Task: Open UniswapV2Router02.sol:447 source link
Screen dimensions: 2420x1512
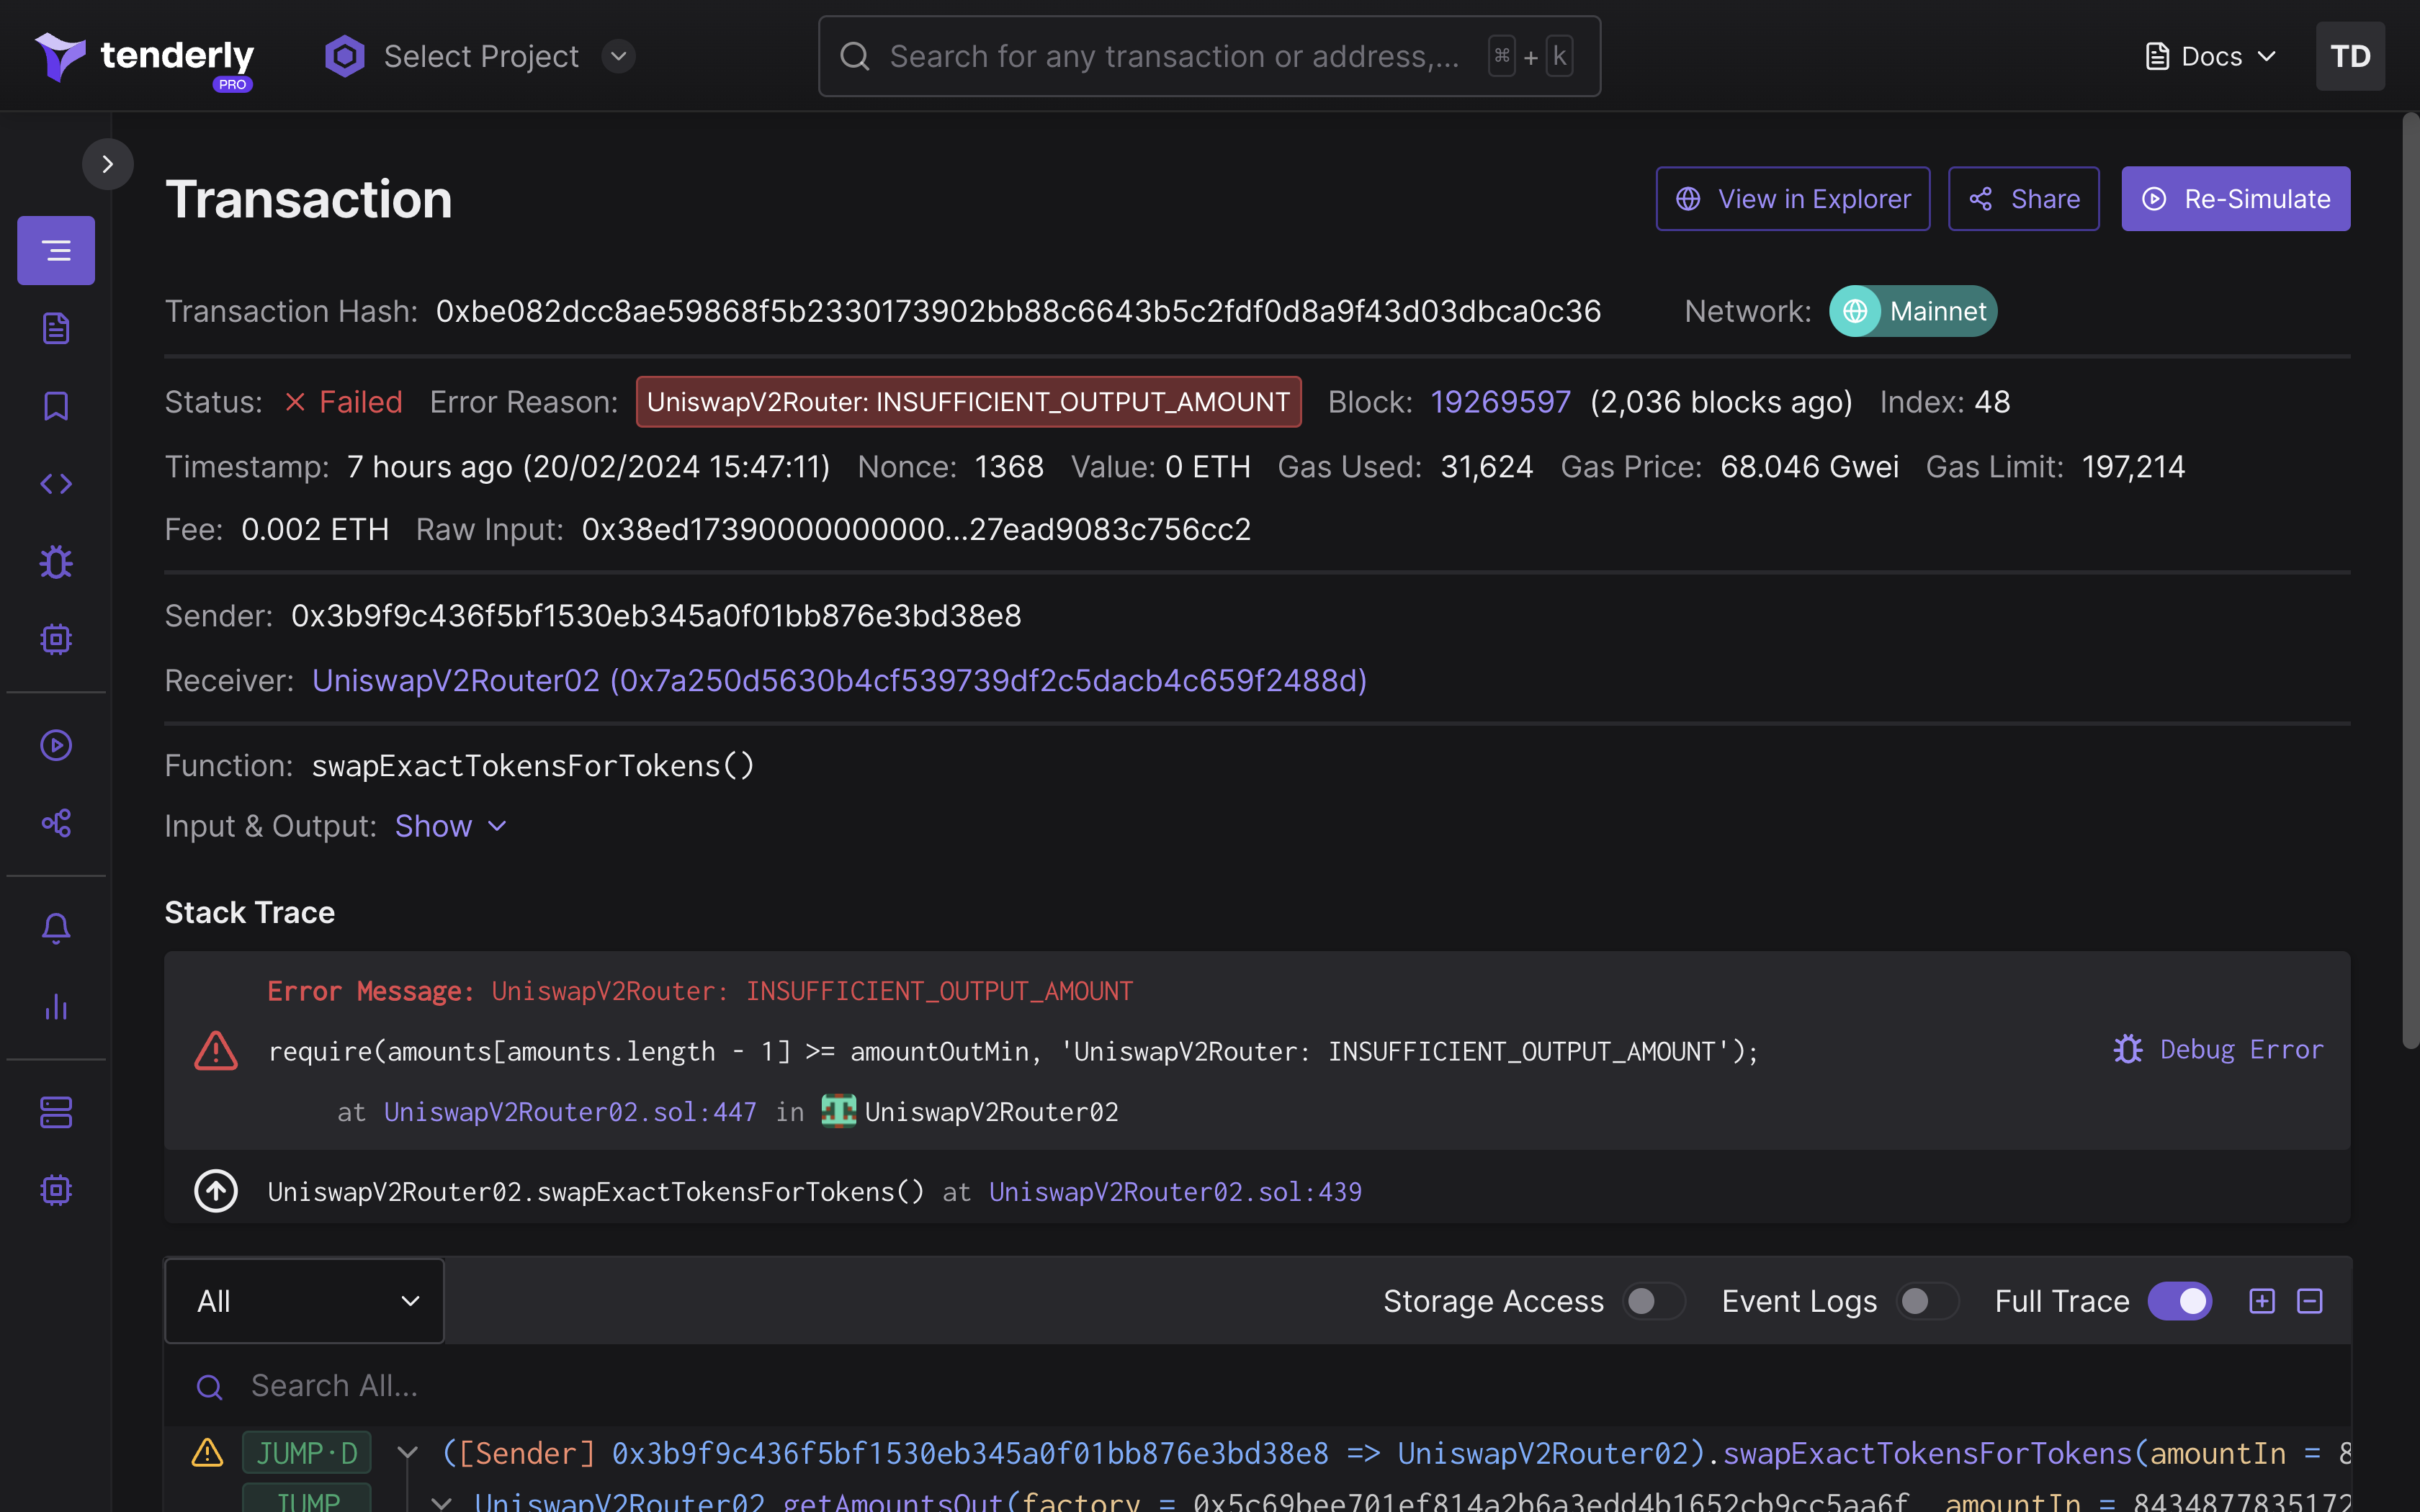Action: (570, 1112)
